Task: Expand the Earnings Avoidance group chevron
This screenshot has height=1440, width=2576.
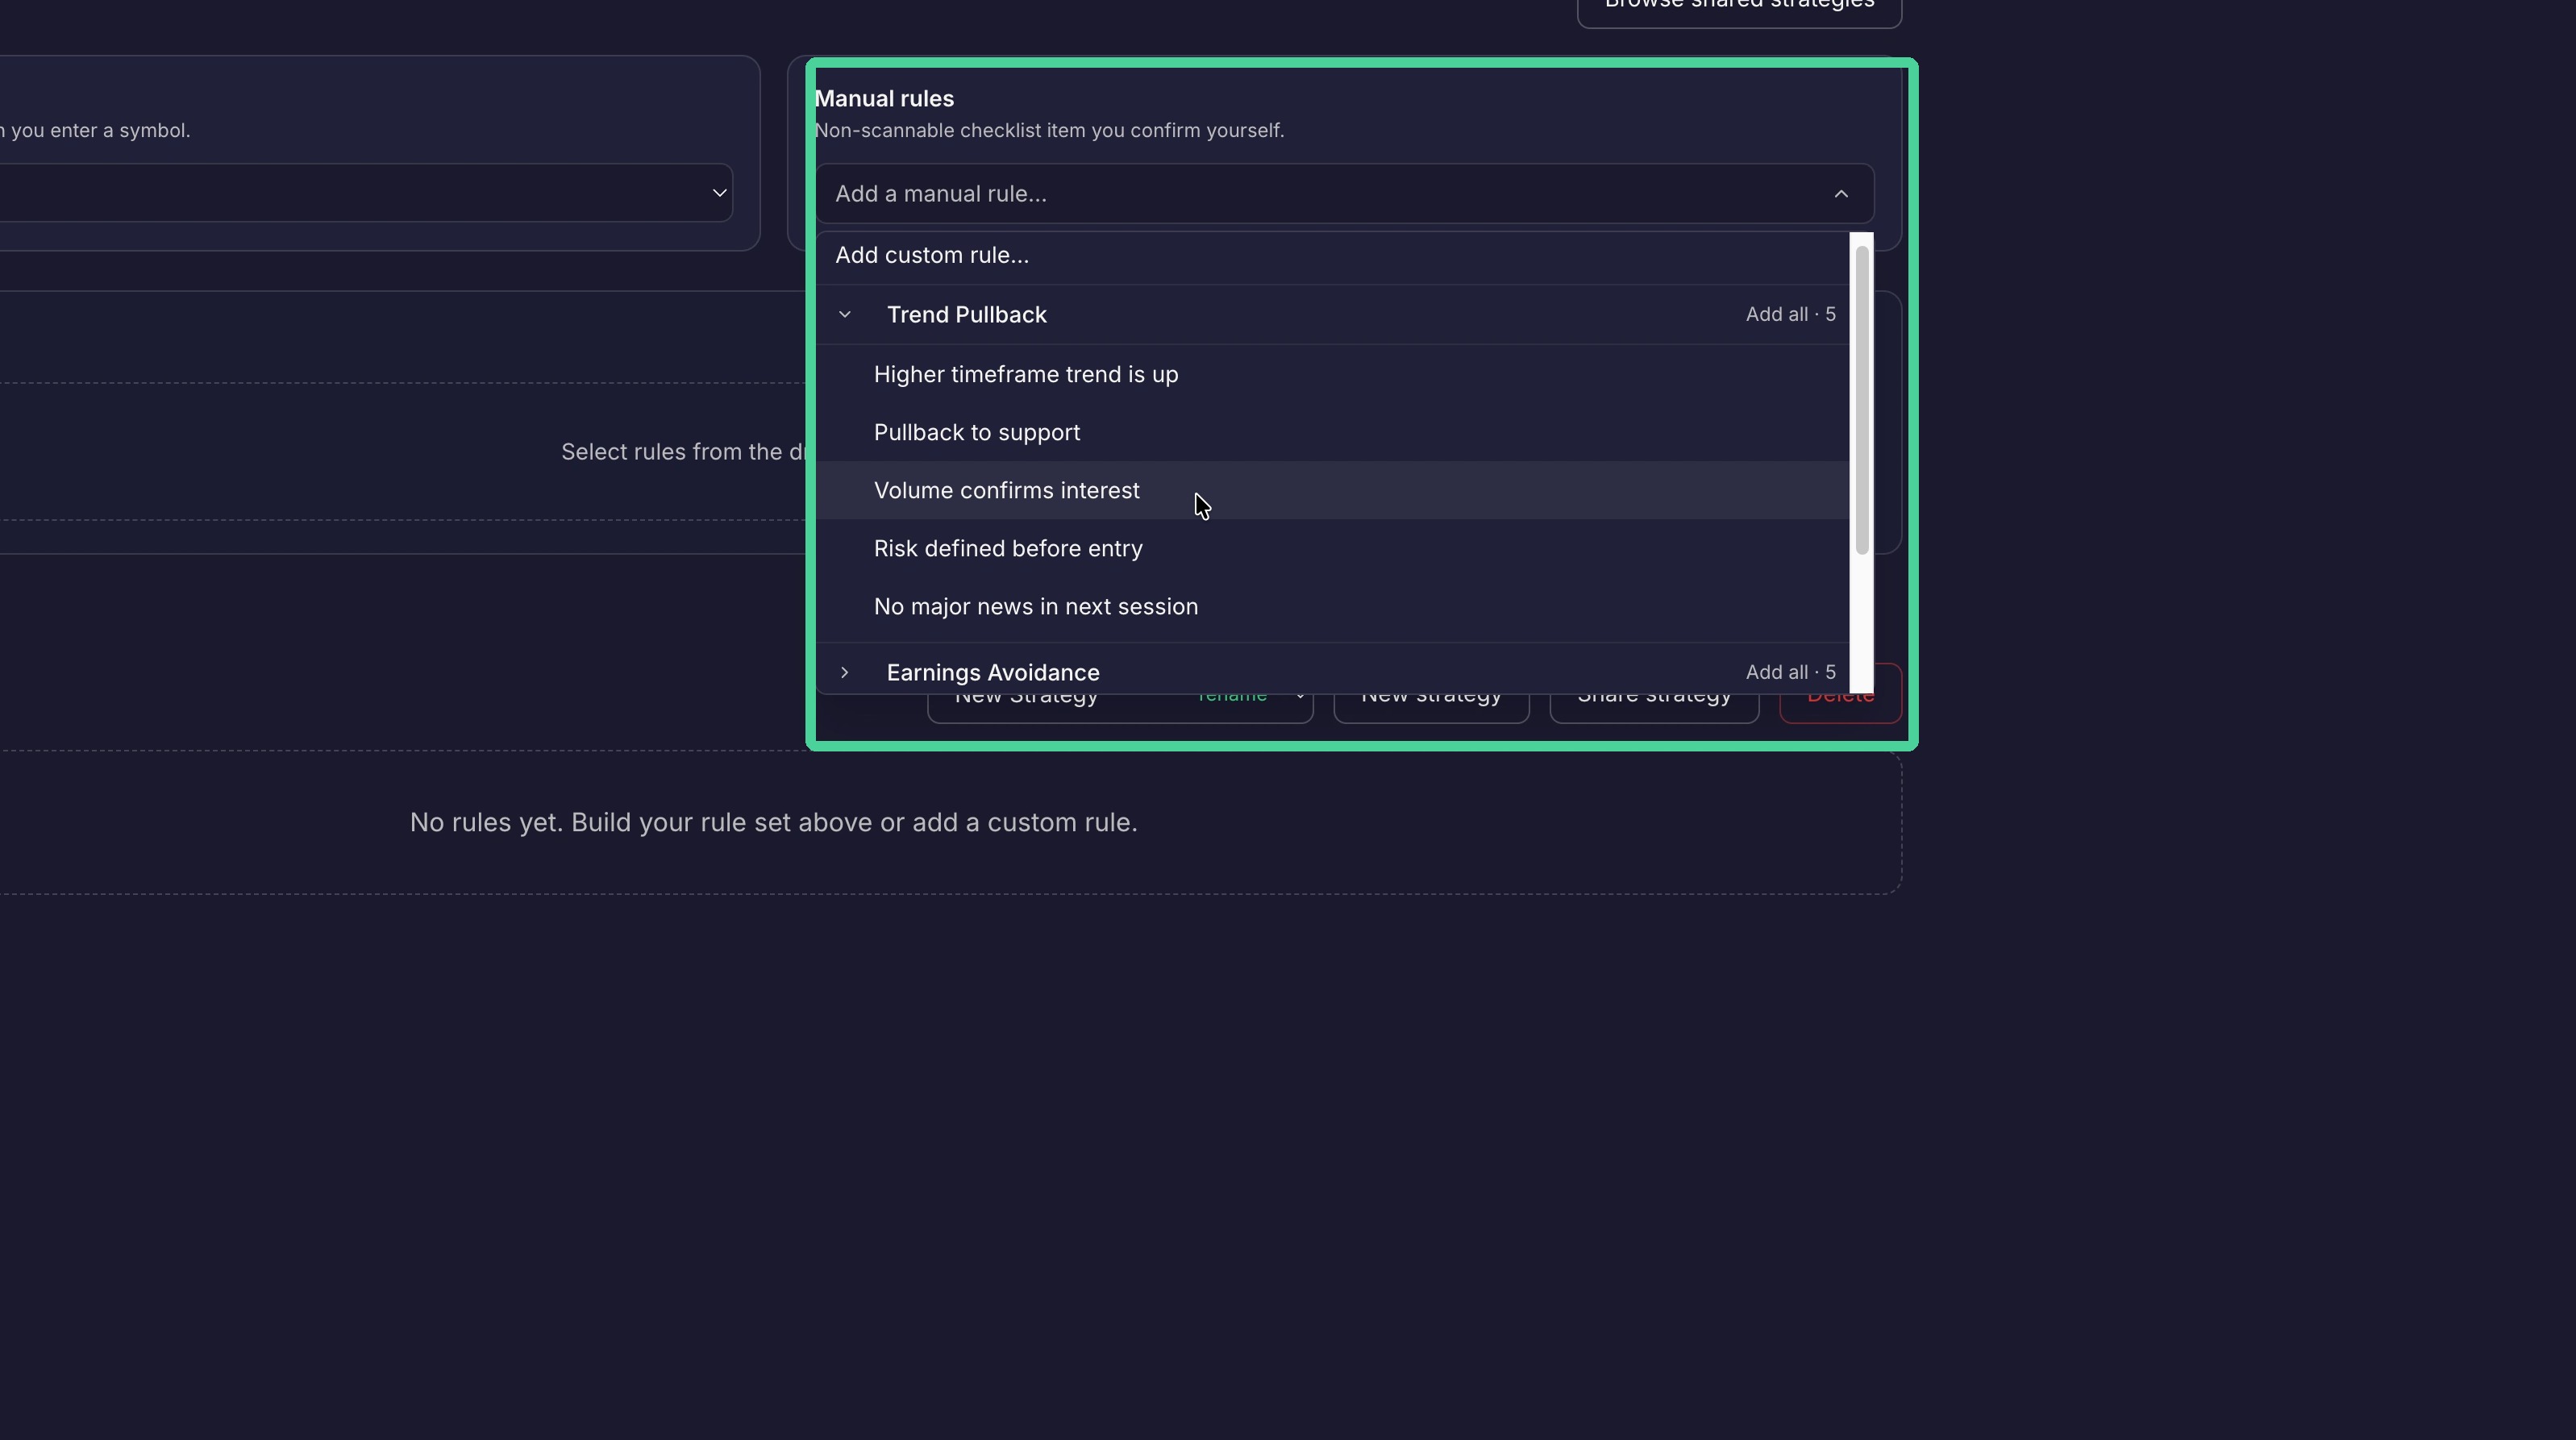Action: click(x=845, y=673)
